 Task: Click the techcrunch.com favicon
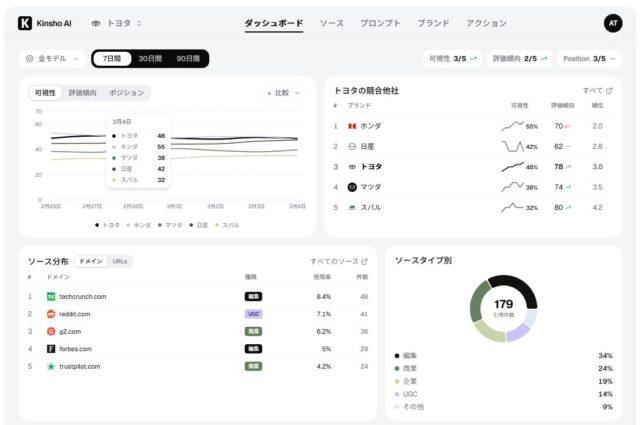[51, 296]
